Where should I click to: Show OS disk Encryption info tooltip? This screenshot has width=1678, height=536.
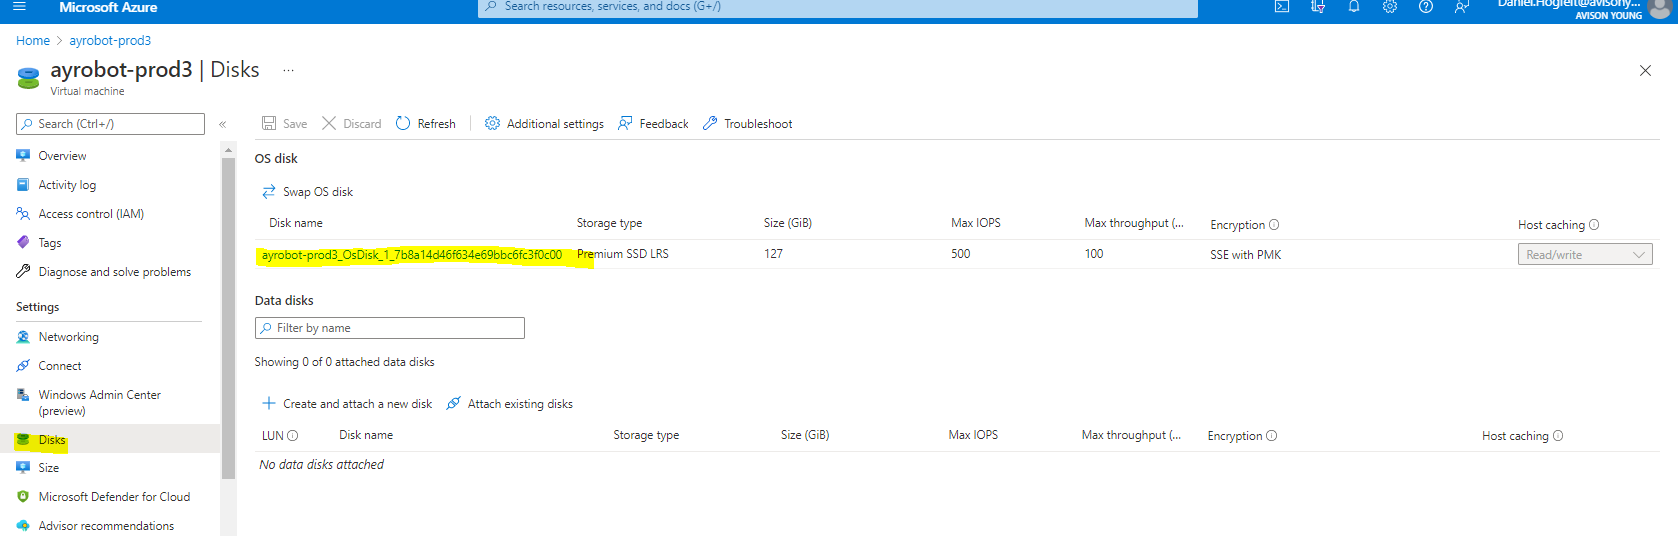pyautogui.click(x=1274, y=225)
